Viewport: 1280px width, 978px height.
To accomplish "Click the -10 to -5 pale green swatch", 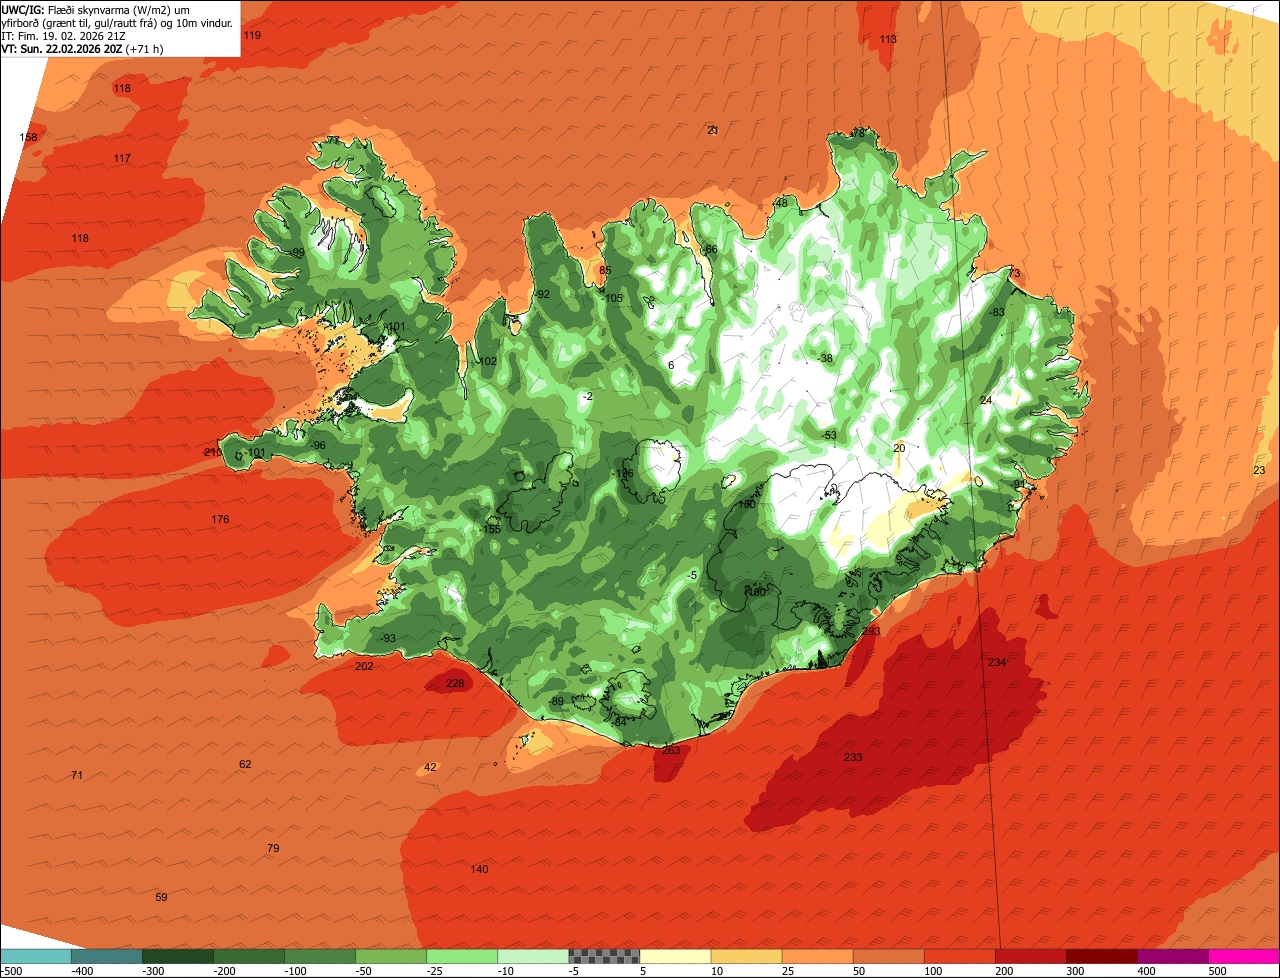I will point(533,955).
